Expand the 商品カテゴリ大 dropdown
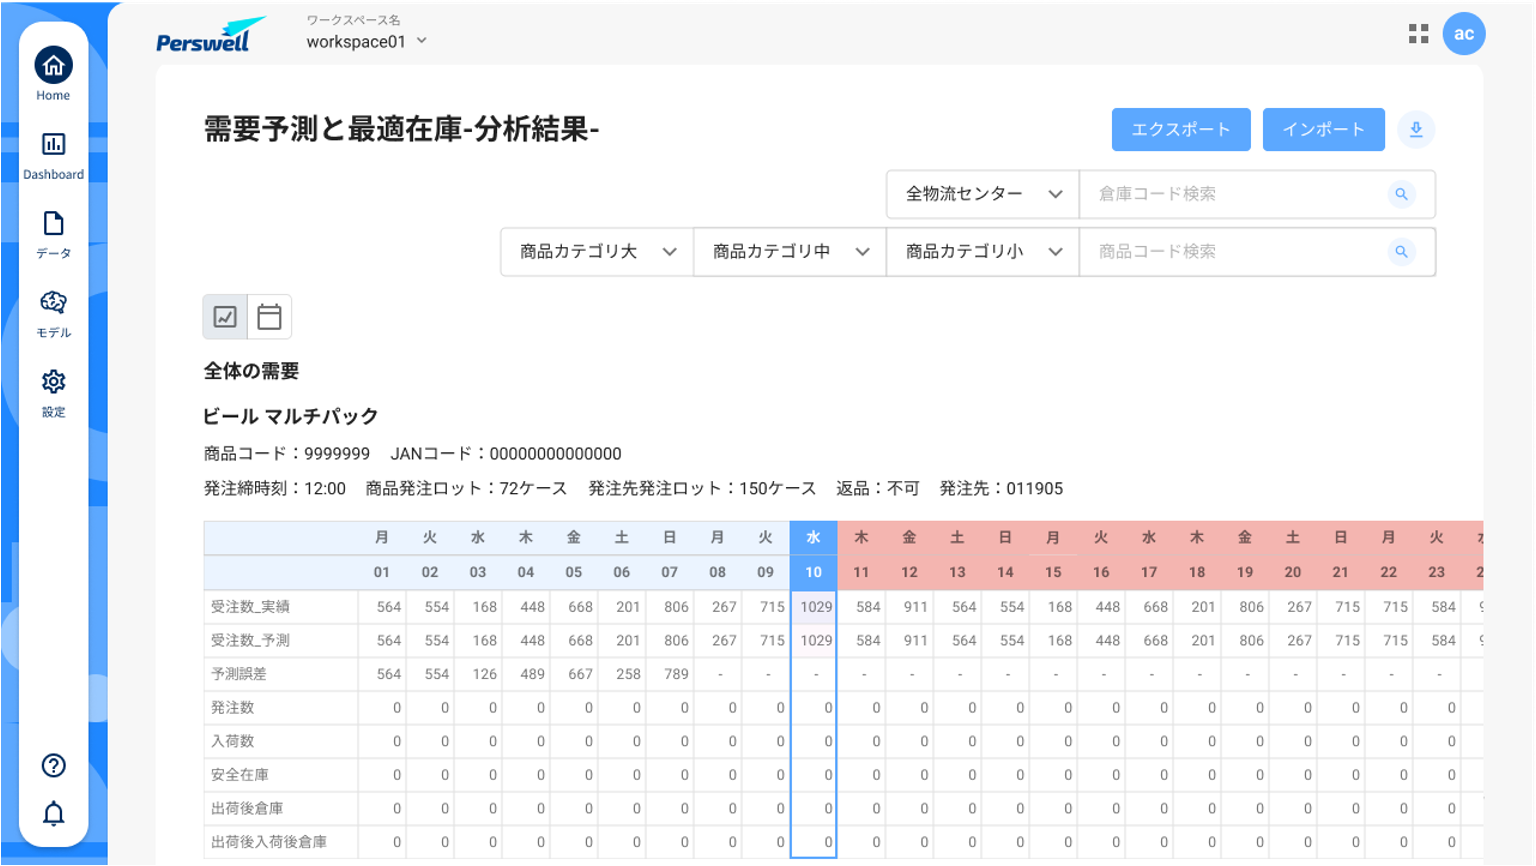Viewport: 1536px width, 866px height. click(x=596, y=252)
